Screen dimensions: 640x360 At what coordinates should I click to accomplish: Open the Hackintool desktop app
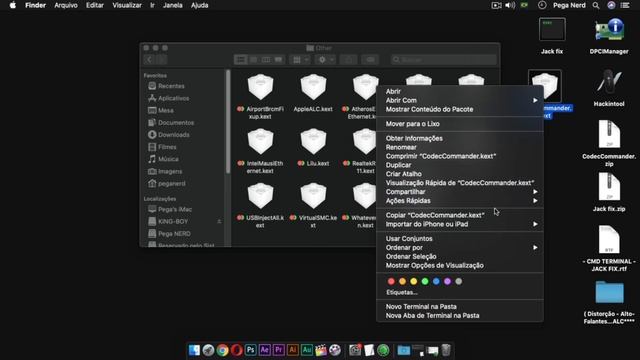pos(609,81)
